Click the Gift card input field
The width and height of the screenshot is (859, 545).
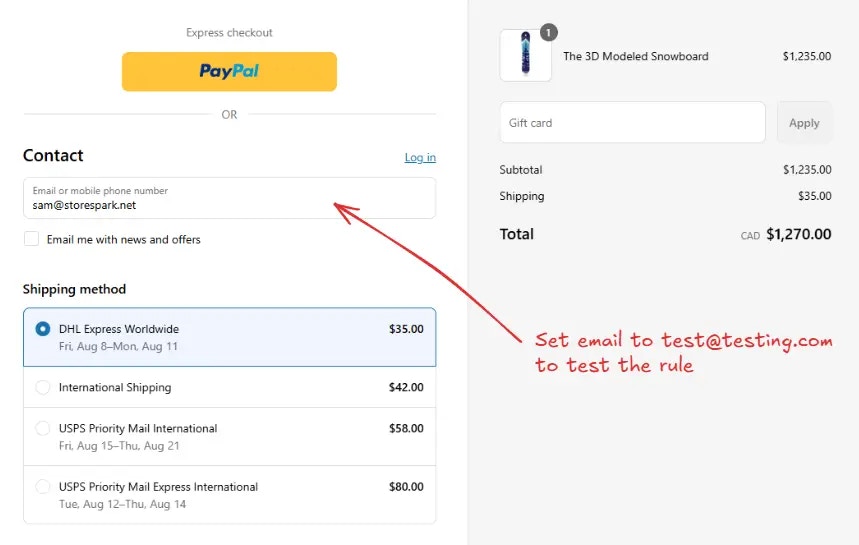coord(632,122)
